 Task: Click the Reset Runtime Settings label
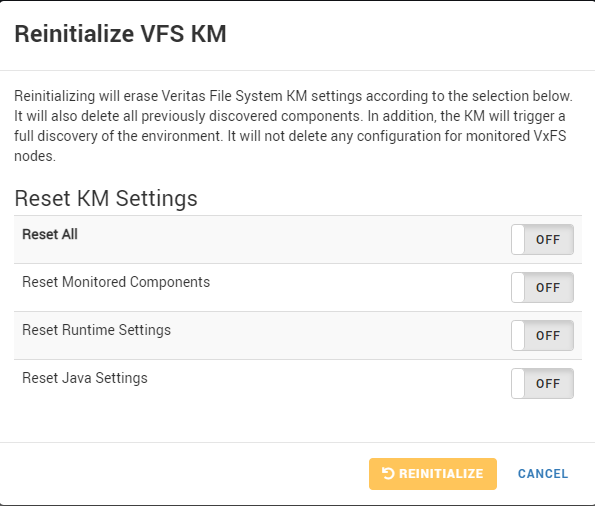pyautogui.click(x=96, y=330)
